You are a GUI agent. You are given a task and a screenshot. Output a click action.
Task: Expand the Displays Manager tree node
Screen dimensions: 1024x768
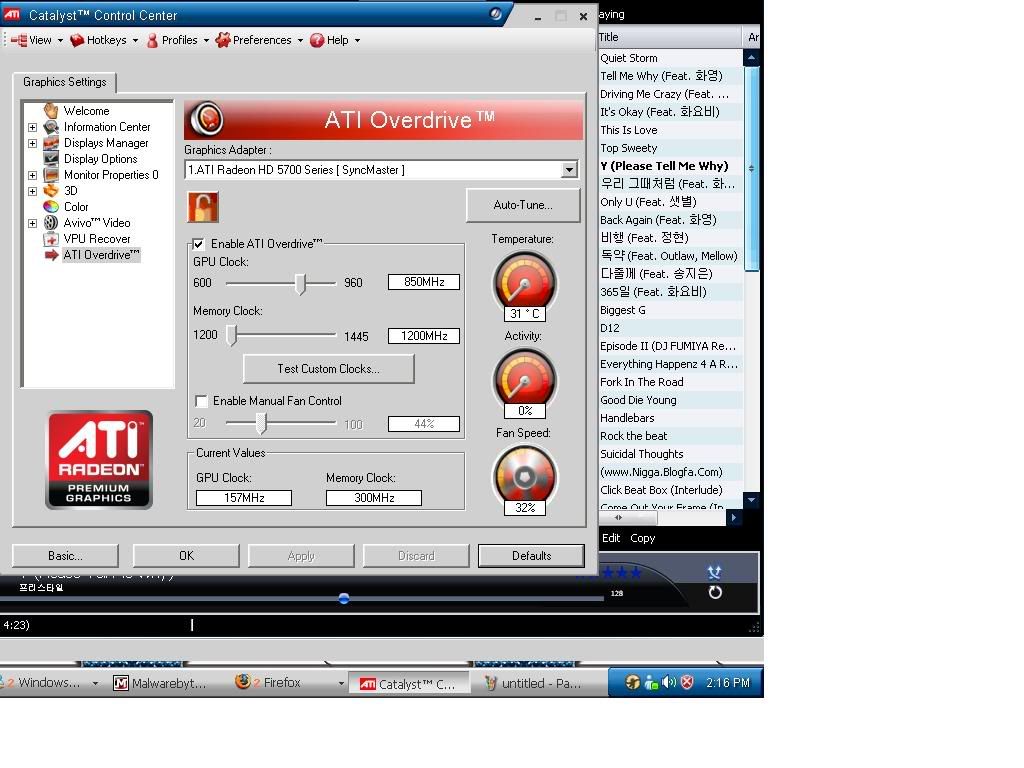[32, 143]
